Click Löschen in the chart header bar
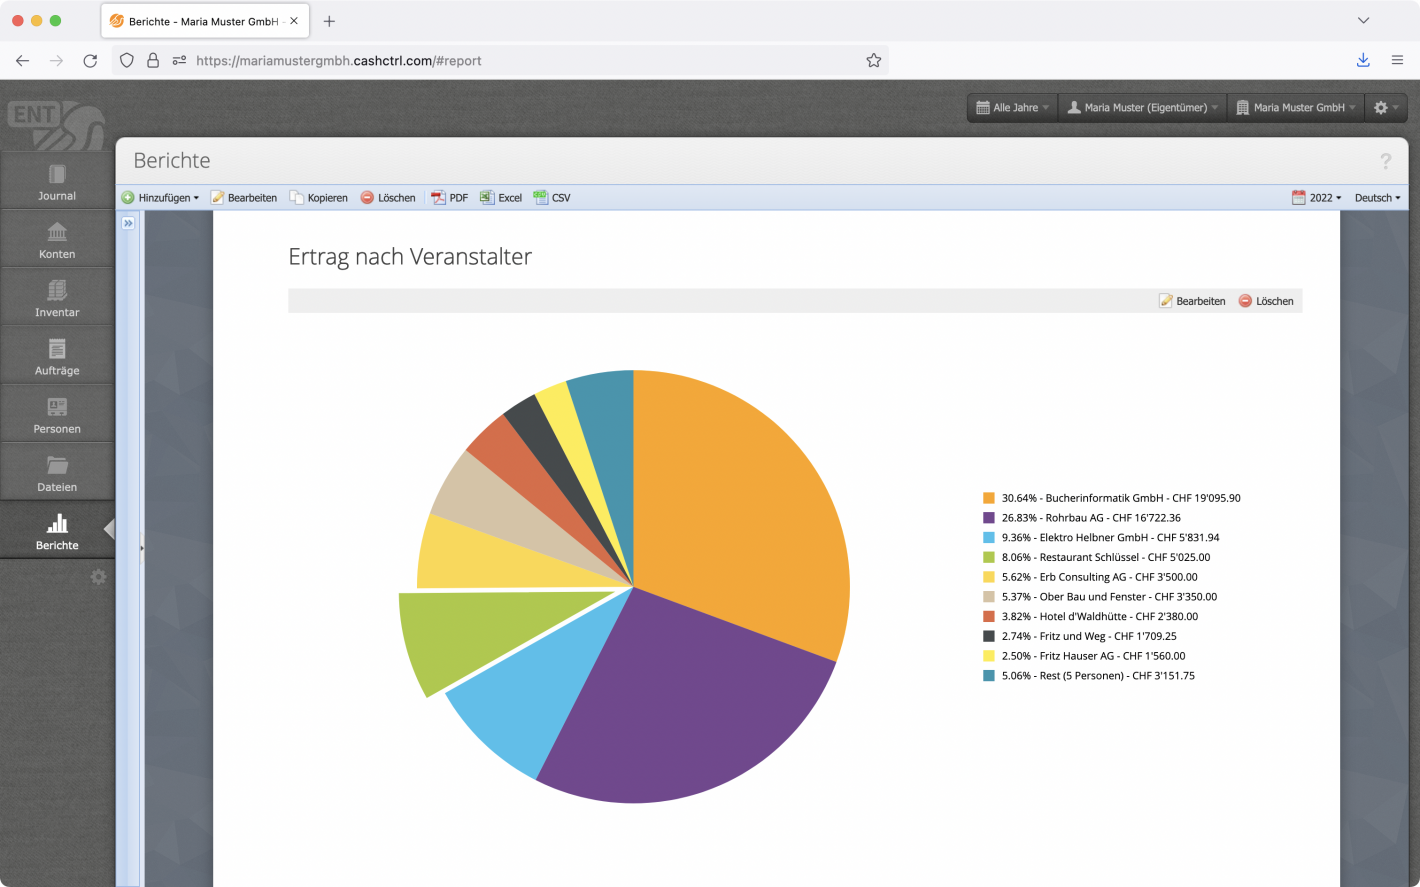Viewport: 1420px width, 887px height. coord(1266,301)
